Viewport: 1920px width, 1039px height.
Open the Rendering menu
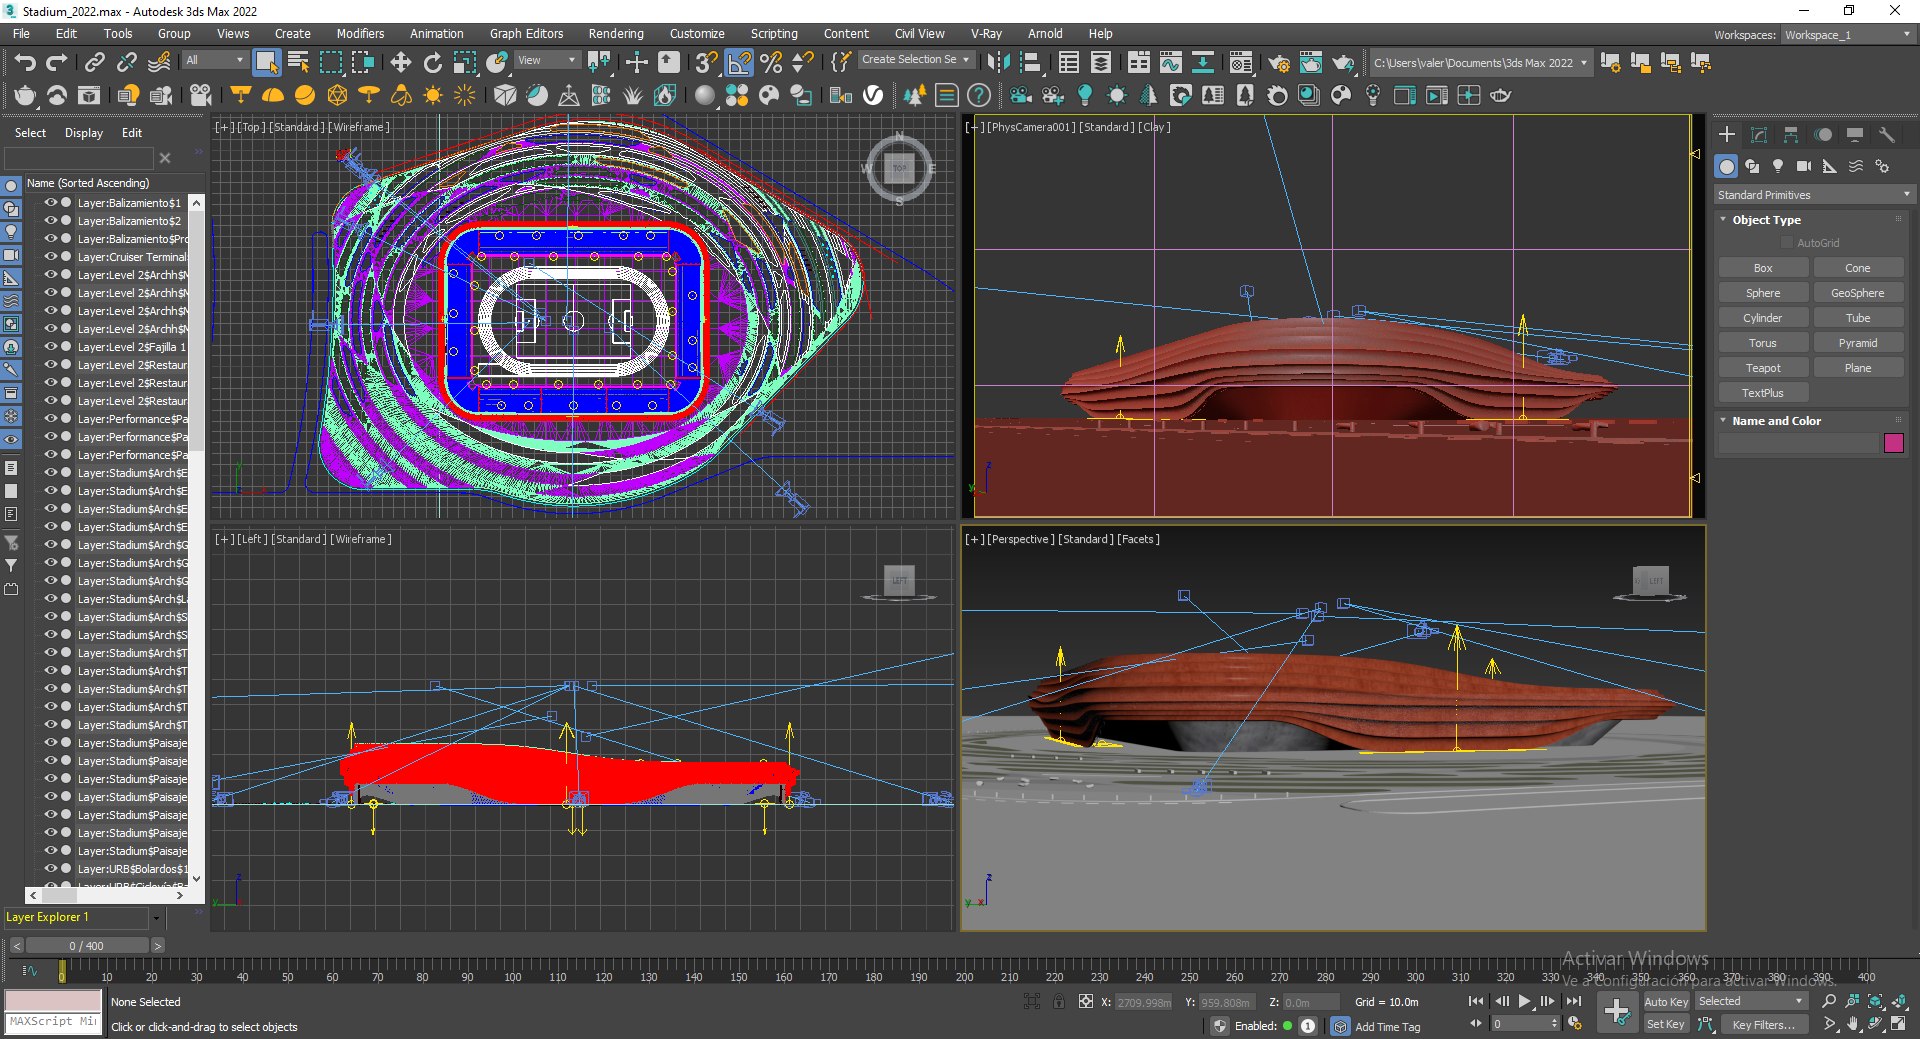(616, 33)
